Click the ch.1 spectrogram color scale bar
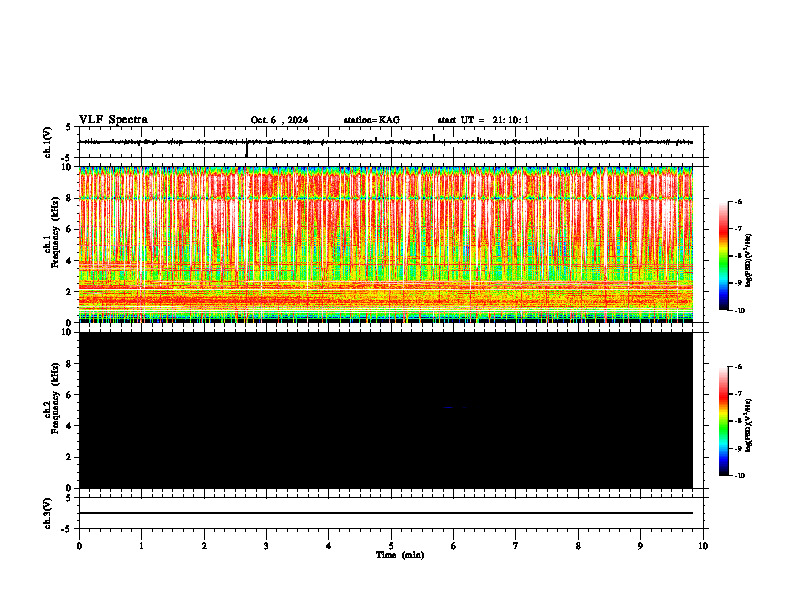The height and width of the screenshot is (612, 792). (724, 256)
